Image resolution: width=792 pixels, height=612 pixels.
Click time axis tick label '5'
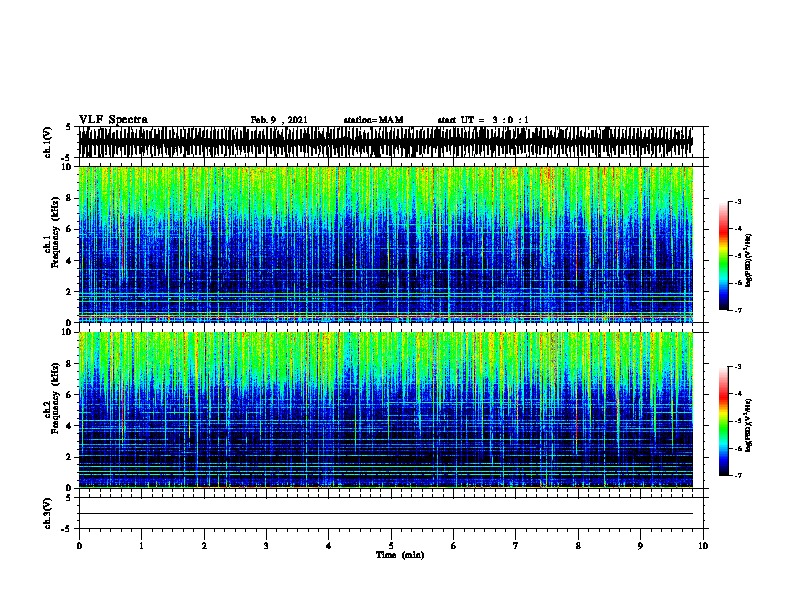click(x=391, y=546)
